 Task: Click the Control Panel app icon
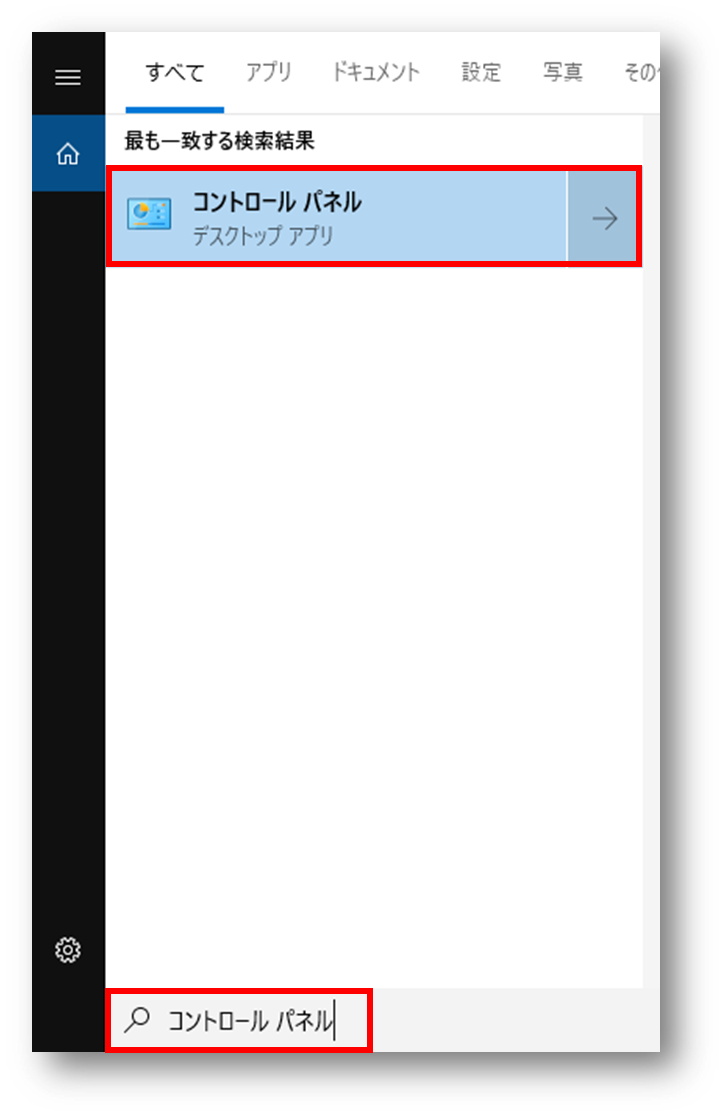[x=149, y=214]
